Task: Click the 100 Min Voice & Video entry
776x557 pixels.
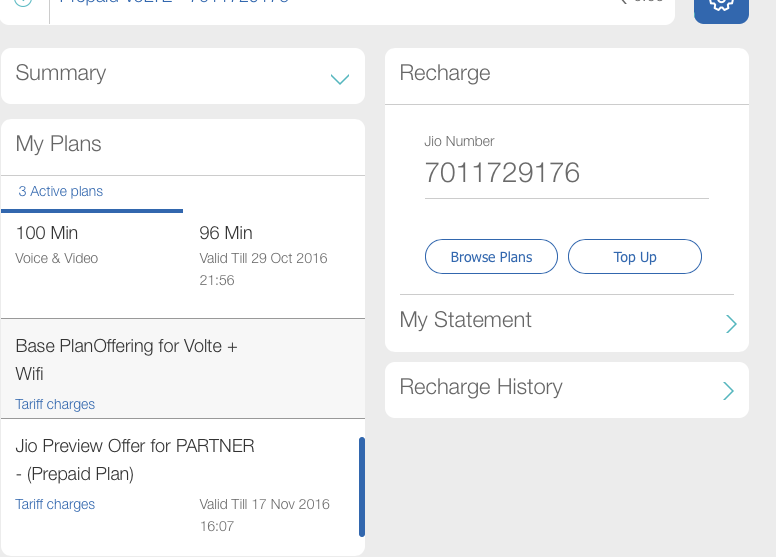Action: tap(56, 245)
